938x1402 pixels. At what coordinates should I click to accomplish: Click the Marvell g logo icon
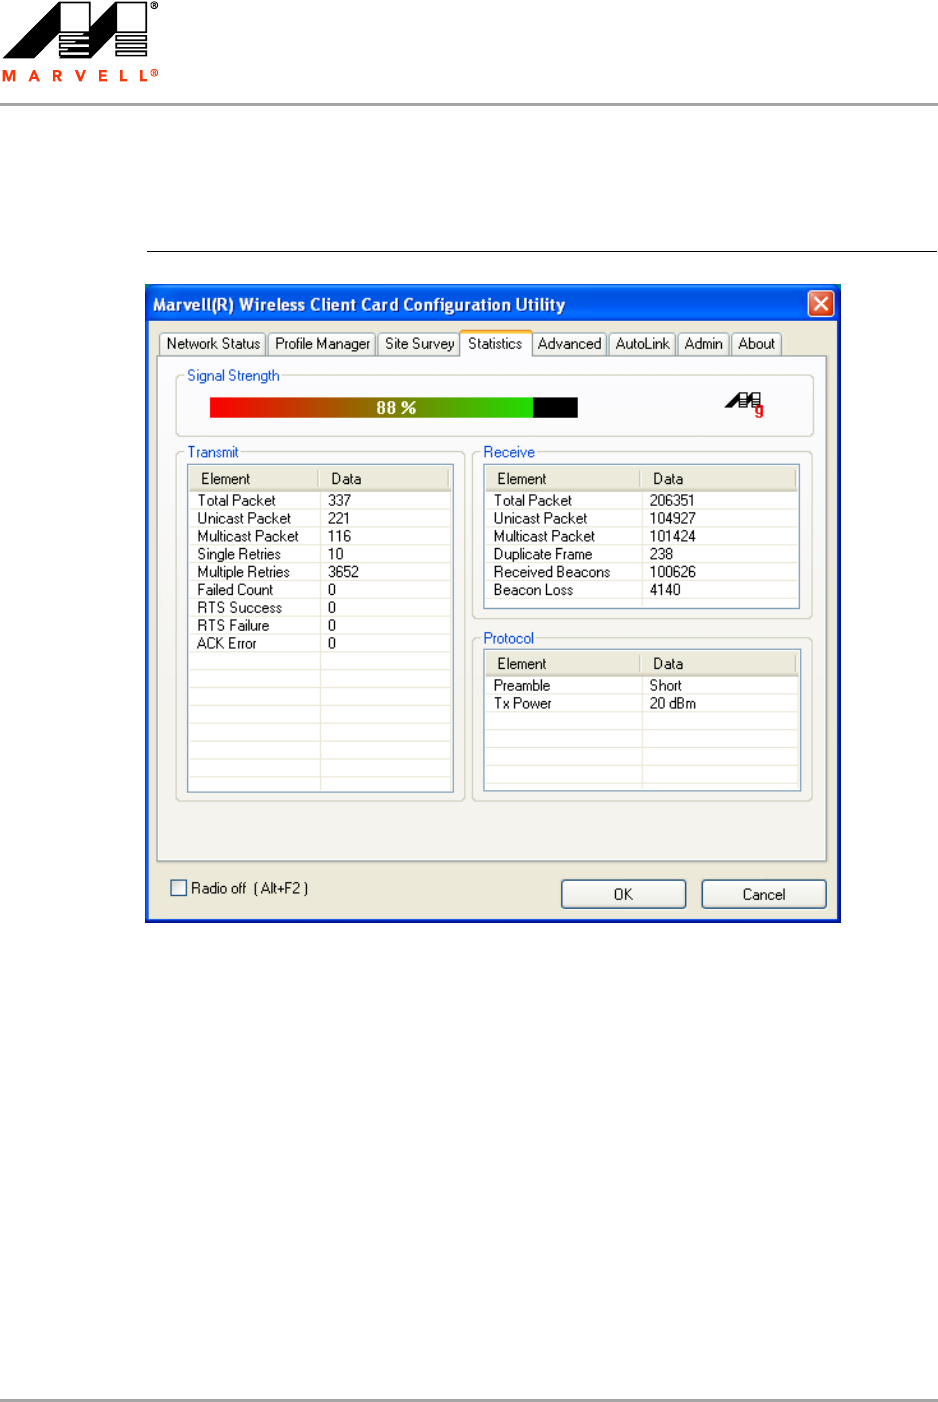point(745,403)
